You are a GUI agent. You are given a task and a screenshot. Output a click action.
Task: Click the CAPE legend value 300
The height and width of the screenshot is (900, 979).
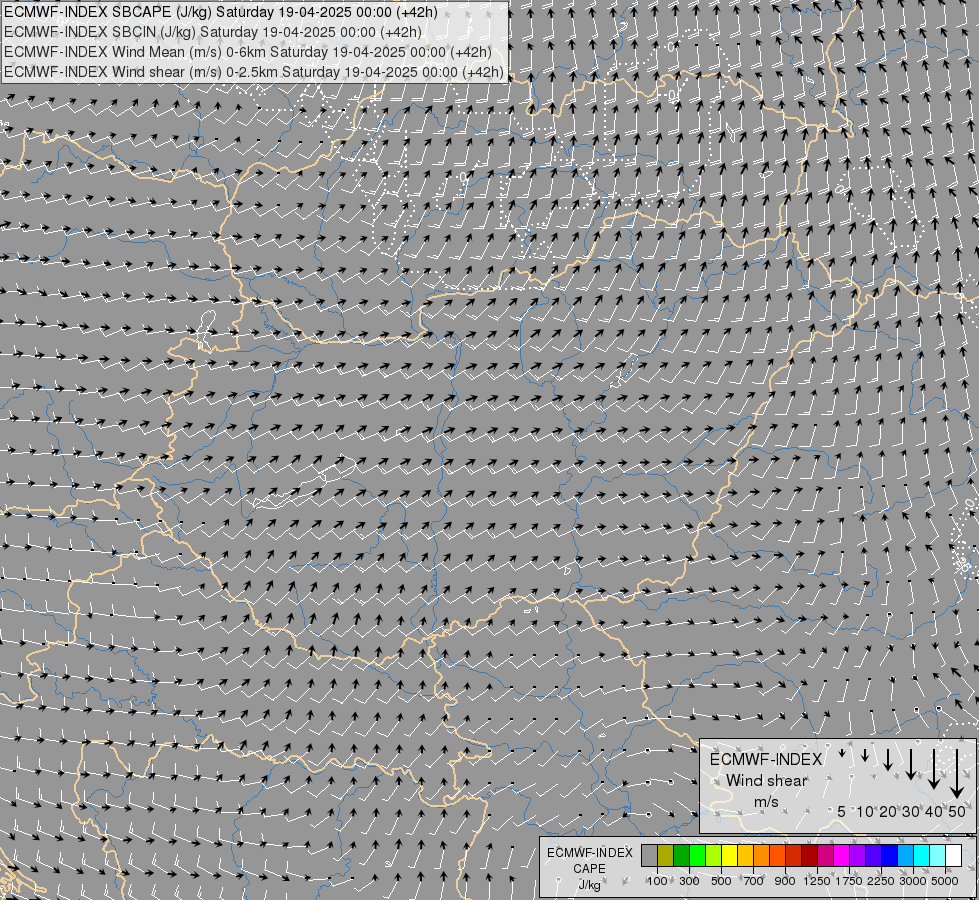tap(689, 881)
